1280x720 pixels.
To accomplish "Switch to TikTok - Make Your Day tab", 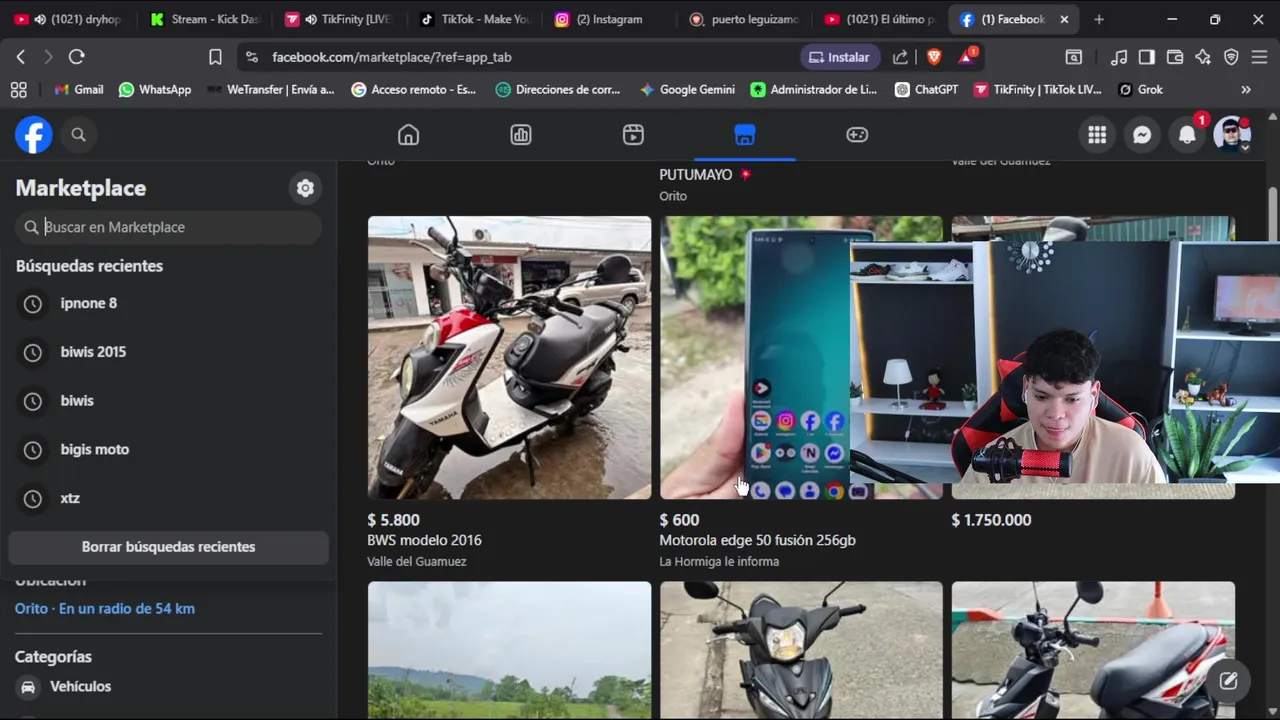I will pos(474,19).
